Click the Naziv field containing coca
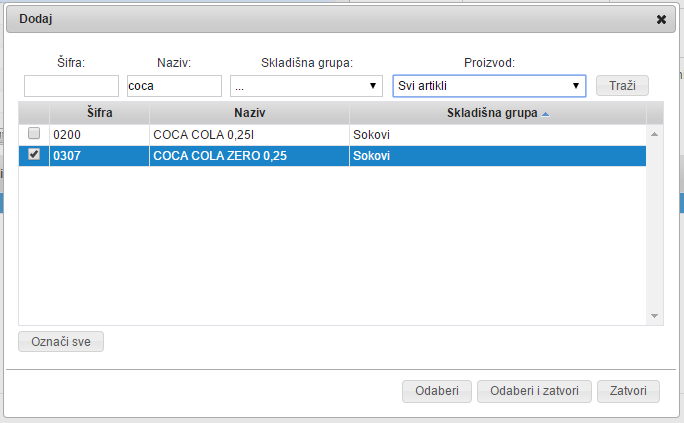The image size is (684, 423). tap(174, 86)
